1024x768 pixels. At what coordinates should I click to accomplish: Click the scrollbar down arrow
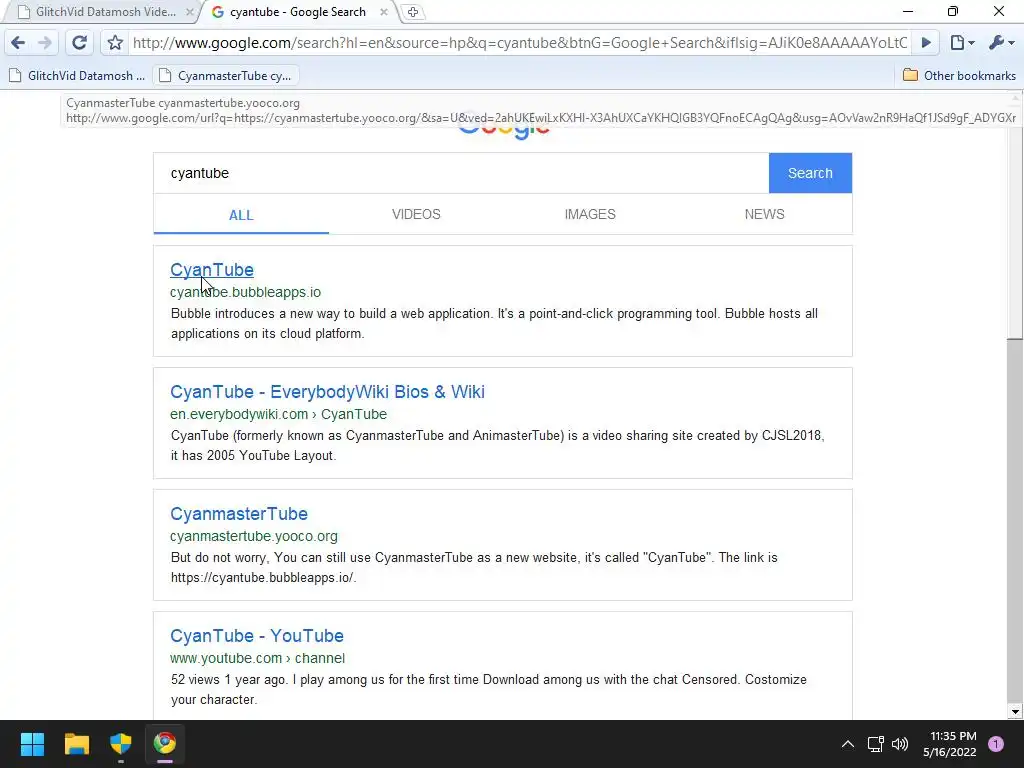1014,712
